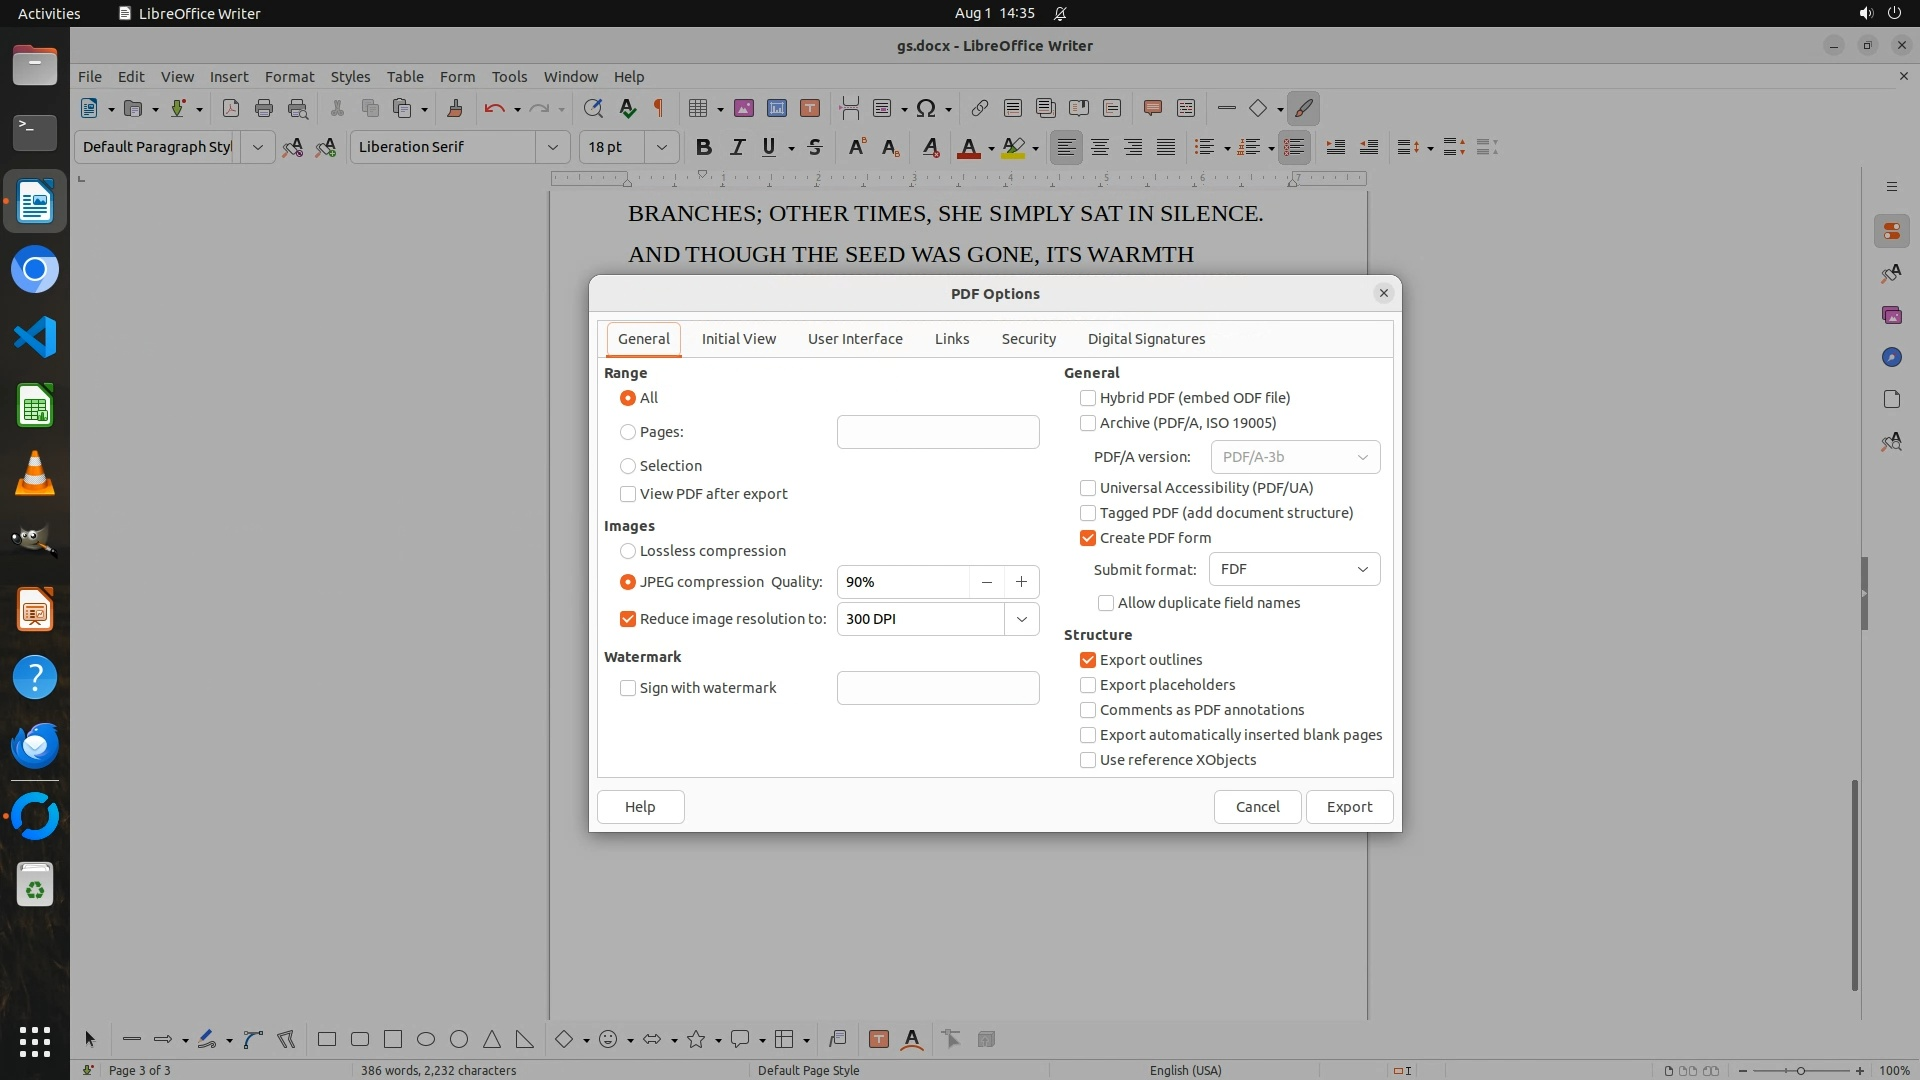The width and height of the screenshot is (1920, 1080).
Task: Expand the Submit format FDF dropdown
Action: 1294,569
